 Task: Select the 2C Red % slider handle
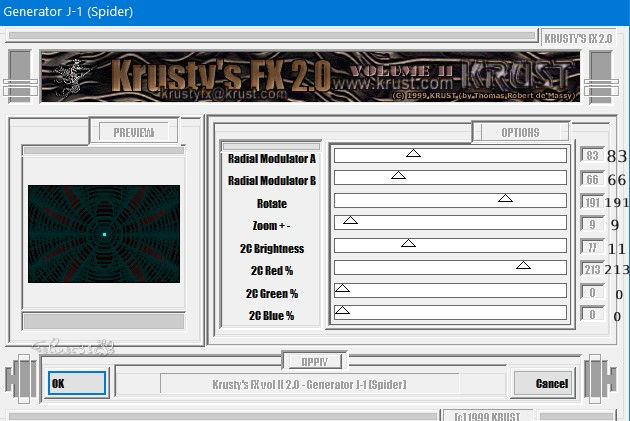[523, 265]
